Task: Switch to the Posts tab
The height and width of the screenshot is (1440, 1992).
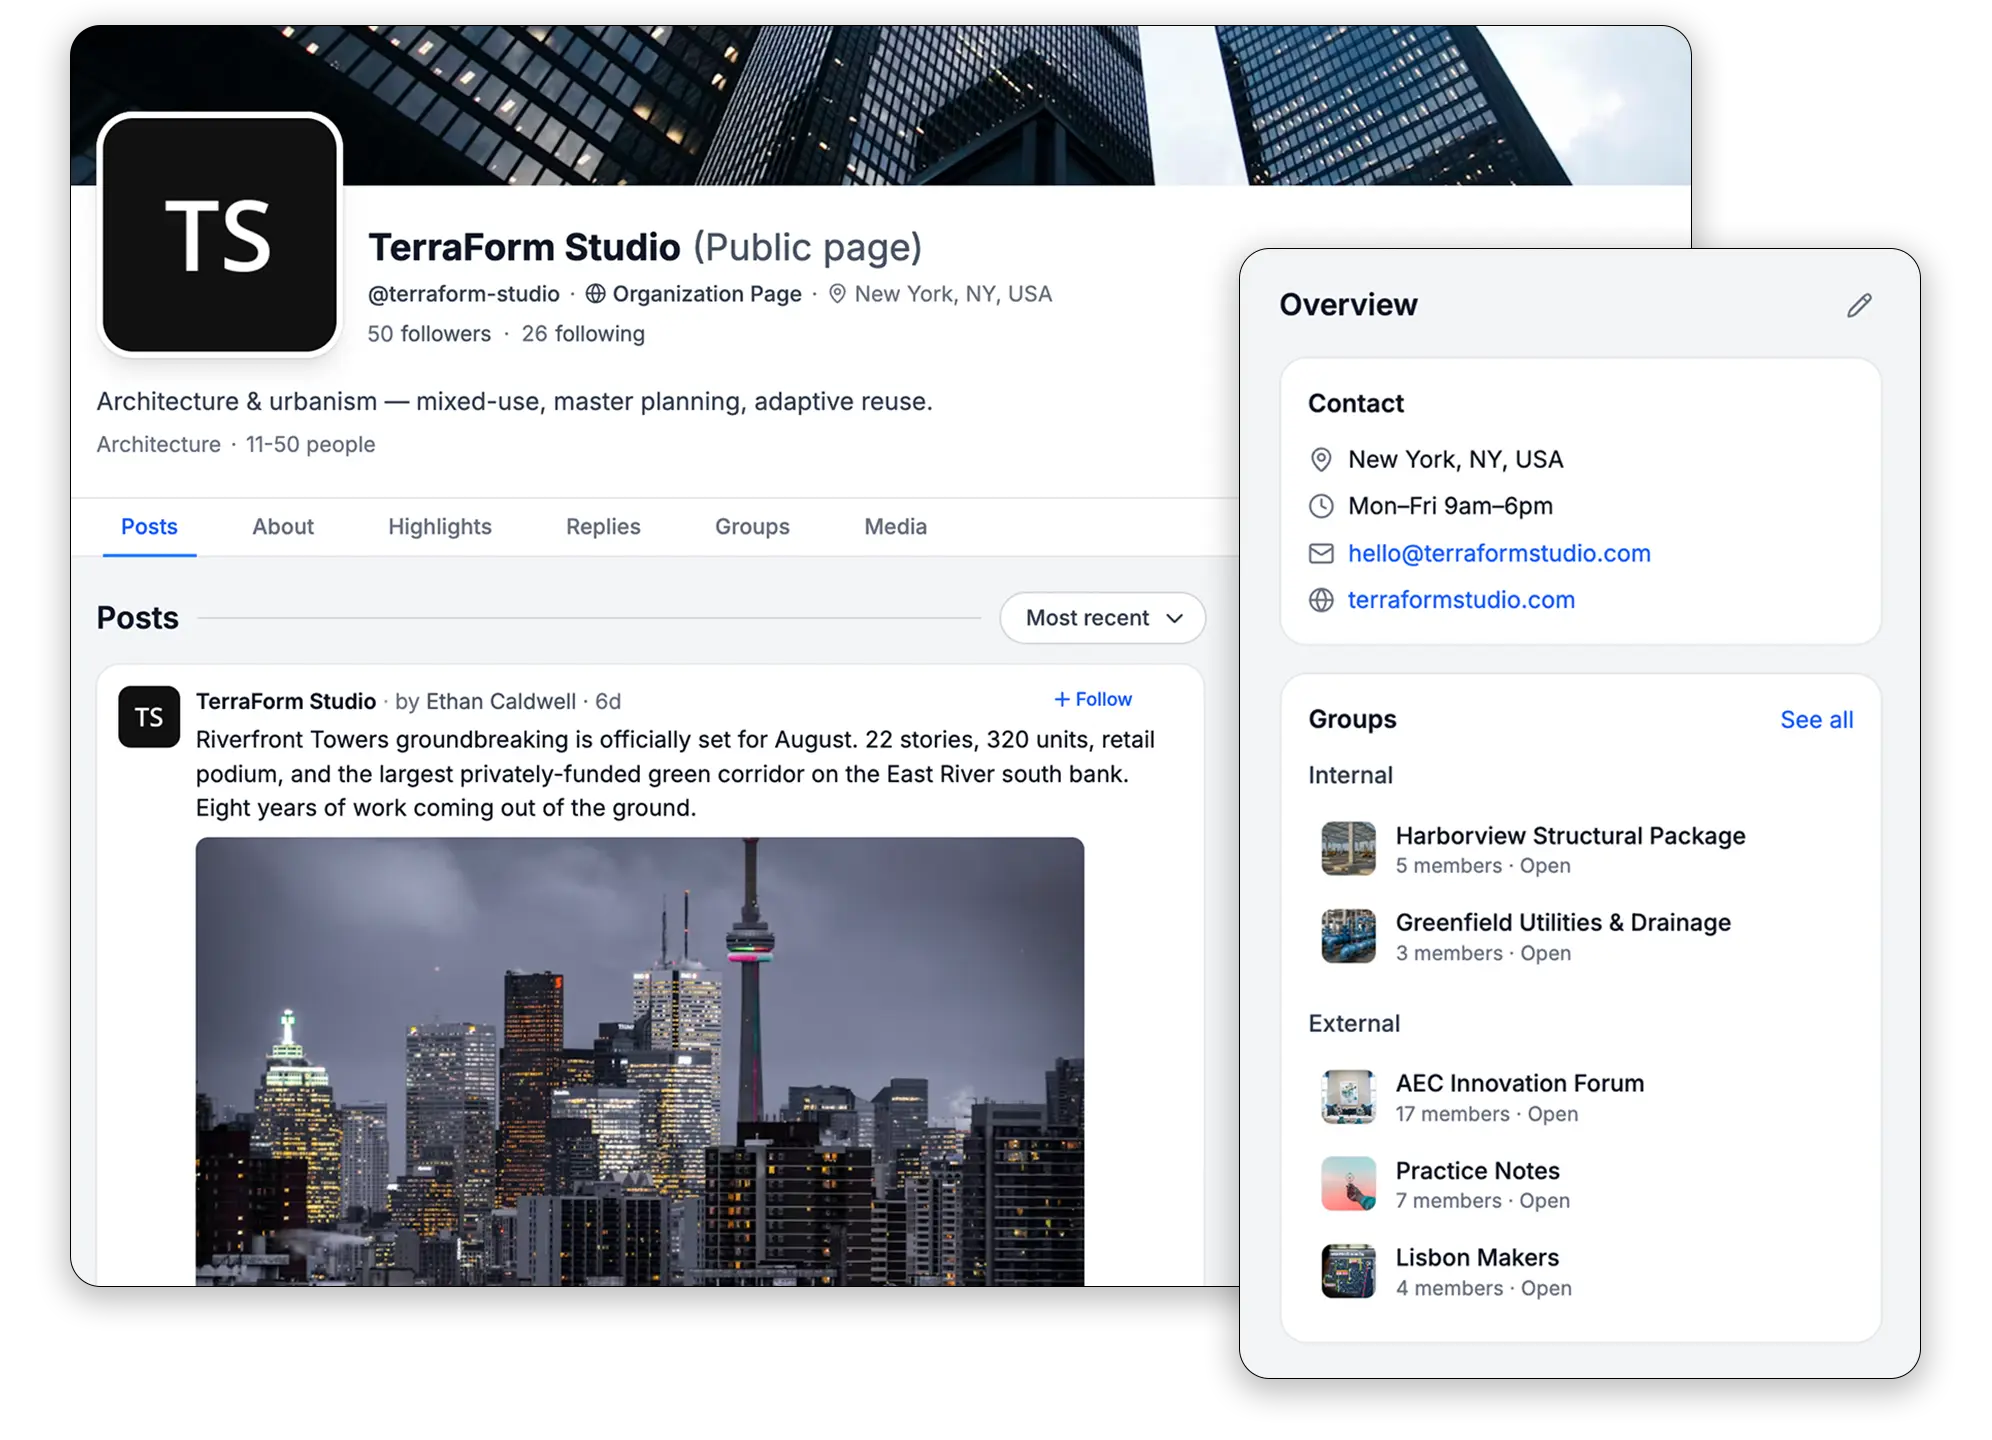Action: tap(149, 527)
